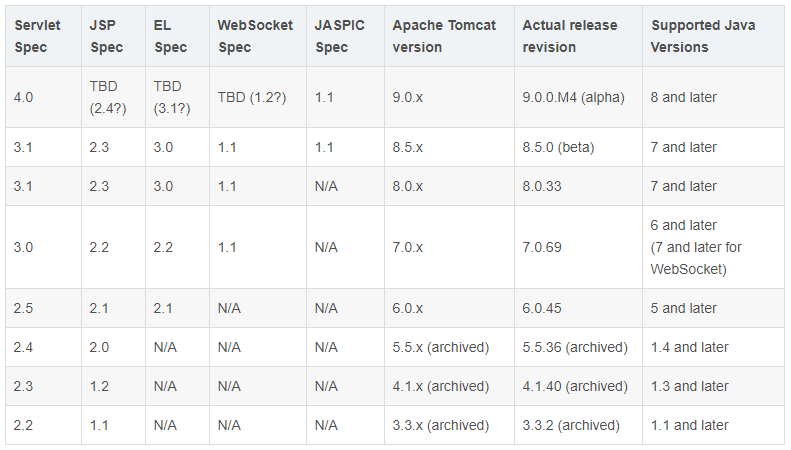This screenshot has height=450, width=791.
Task: Click the 8 and later Java cell
Action: 684,97
